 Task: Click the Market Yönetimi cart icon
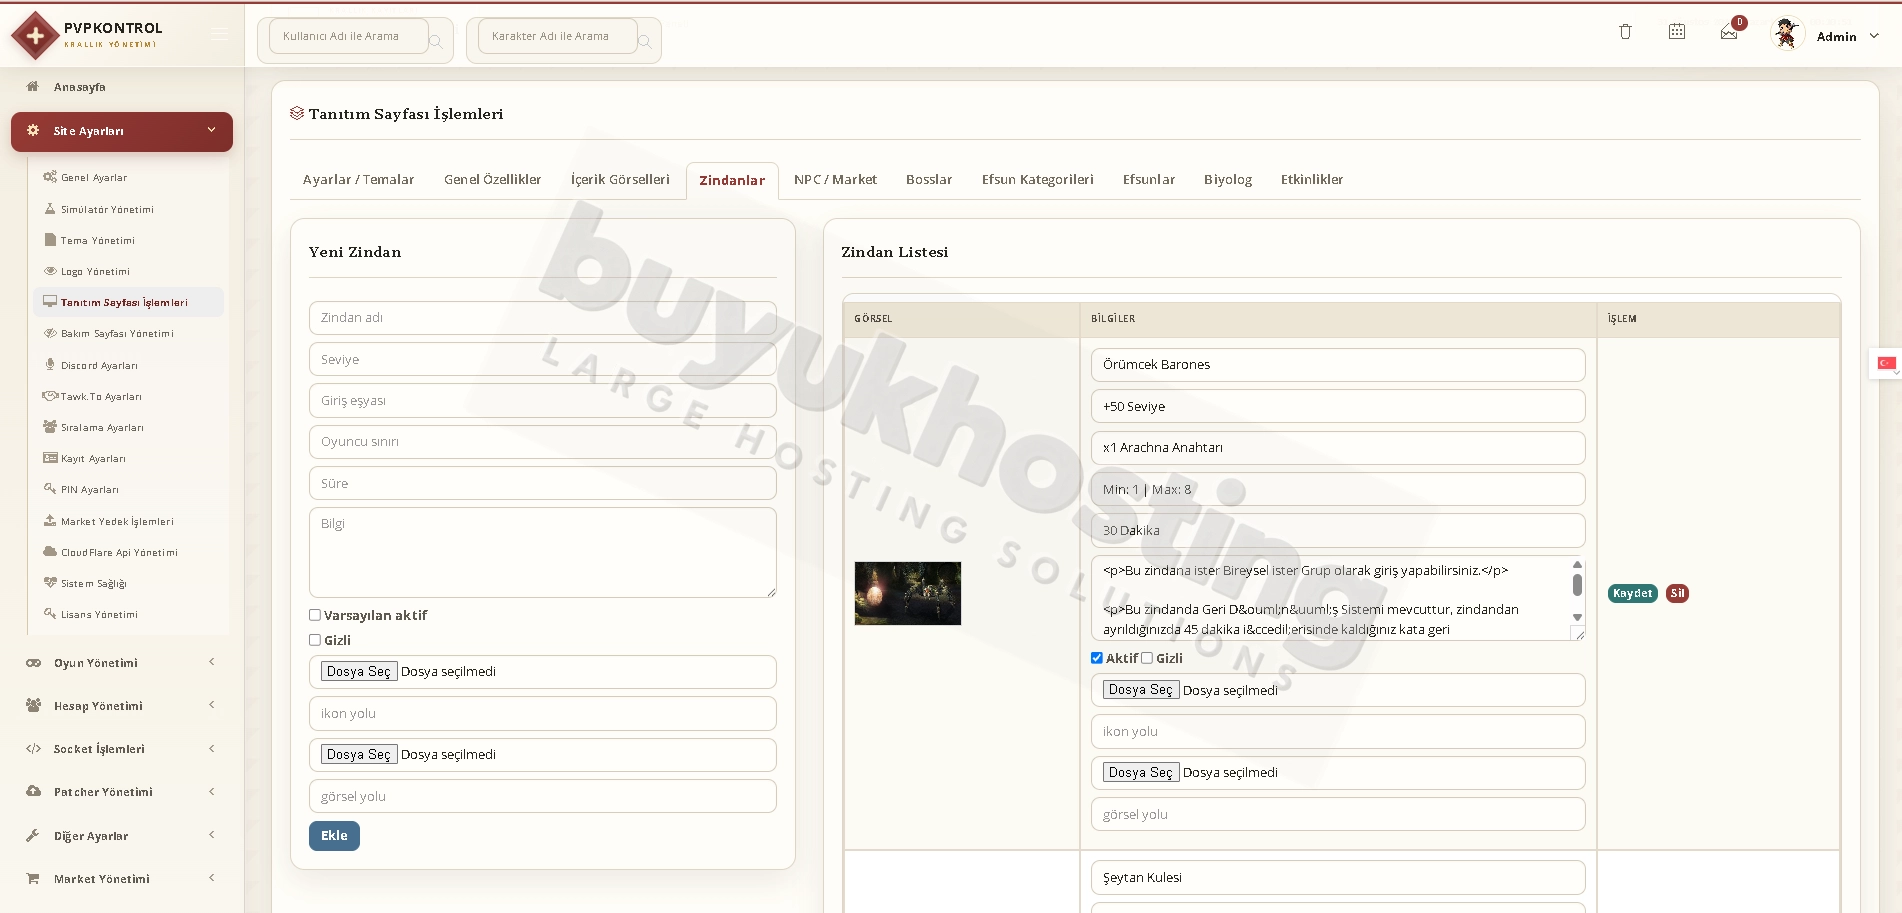coord(33,878)
